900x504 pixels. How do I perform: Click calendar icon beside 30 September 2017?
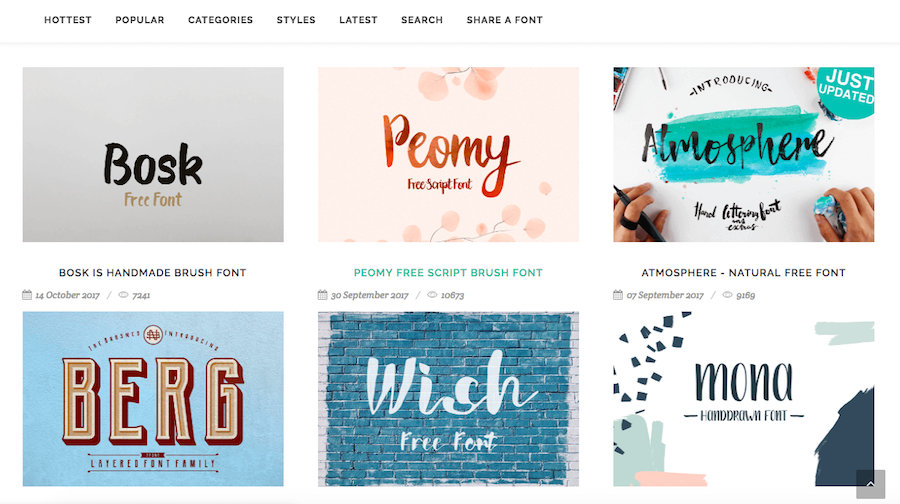[x=323, y=295]
